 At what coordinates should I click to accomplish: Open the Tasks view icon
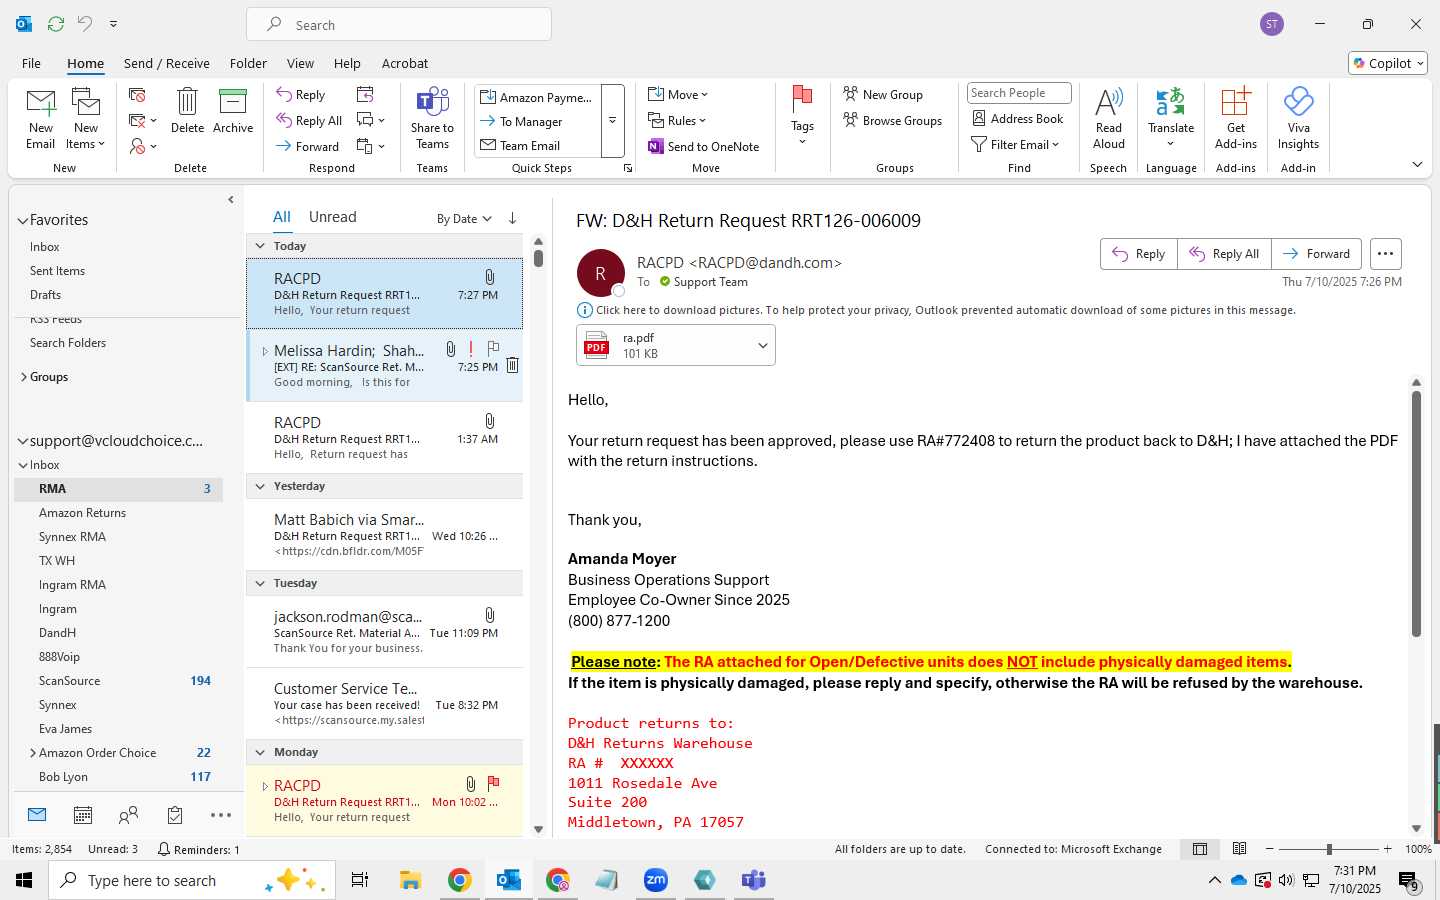(x=175, y=815)
